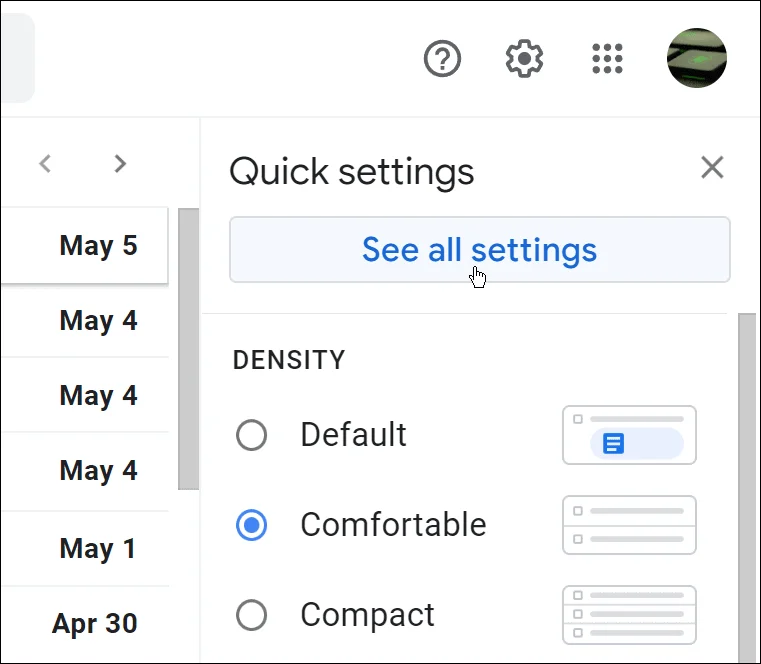
Task: Go to older emails with right chevron
Action: [x=120, y=164]
